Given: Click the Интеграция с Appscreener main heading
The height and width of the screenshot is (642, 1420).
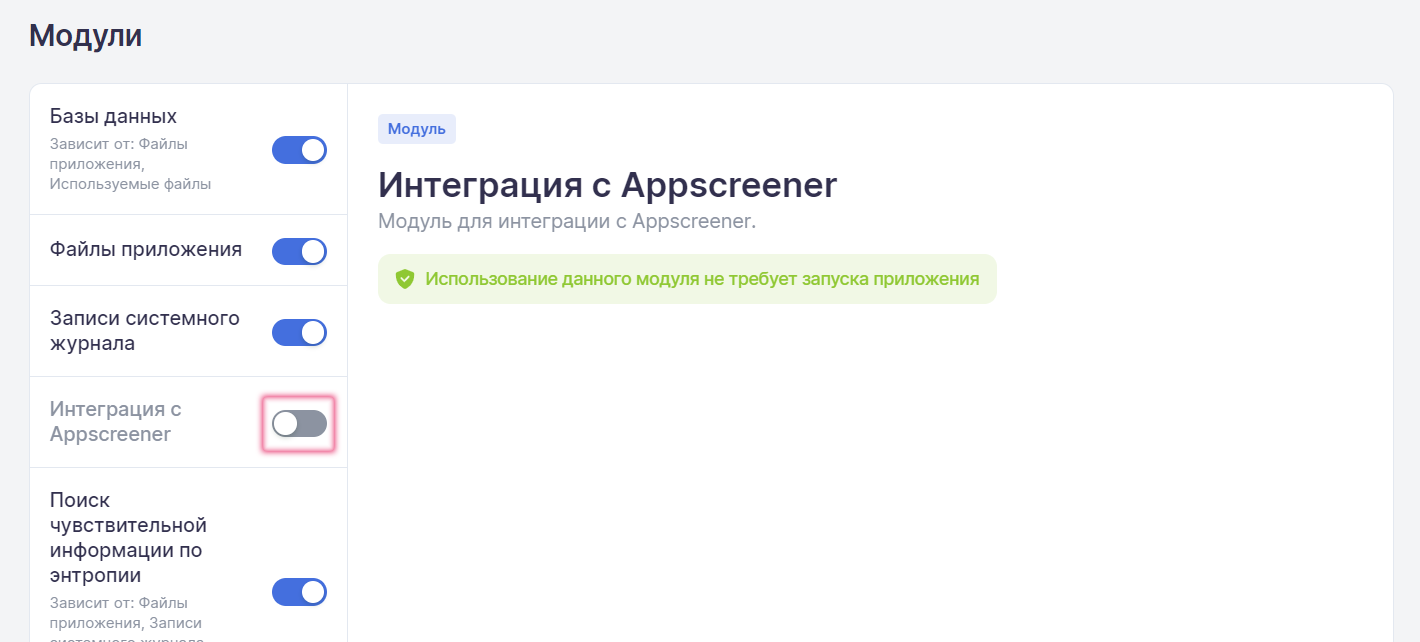Looking at the screenshot, I should tap(607, 185).
